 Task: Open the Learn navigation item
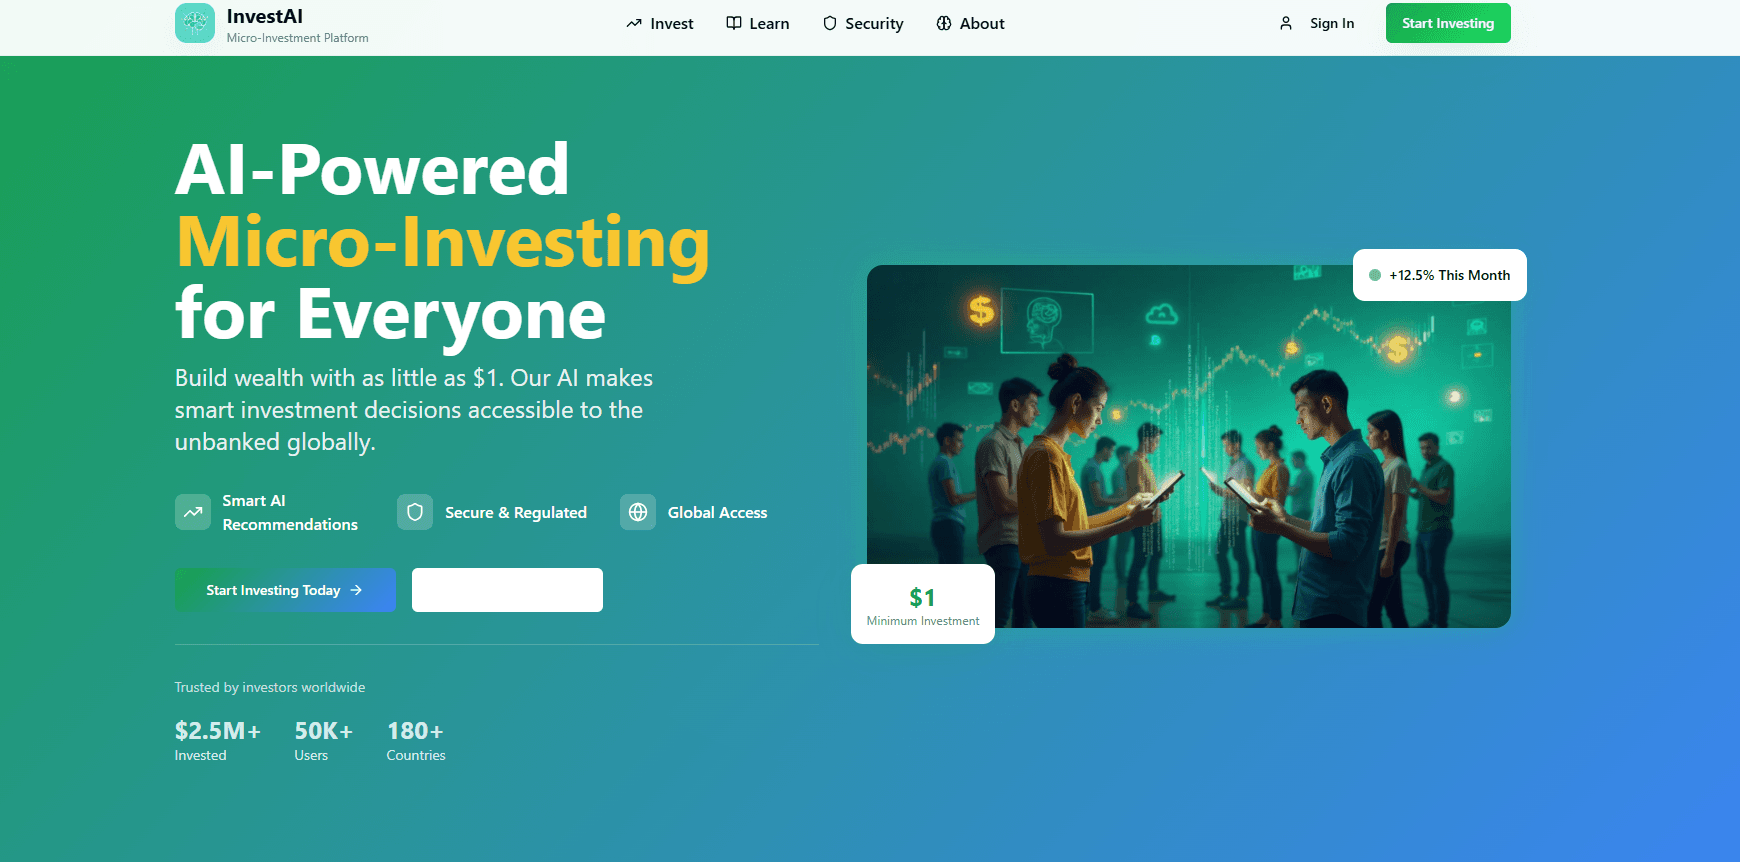[x=758, y=23]
